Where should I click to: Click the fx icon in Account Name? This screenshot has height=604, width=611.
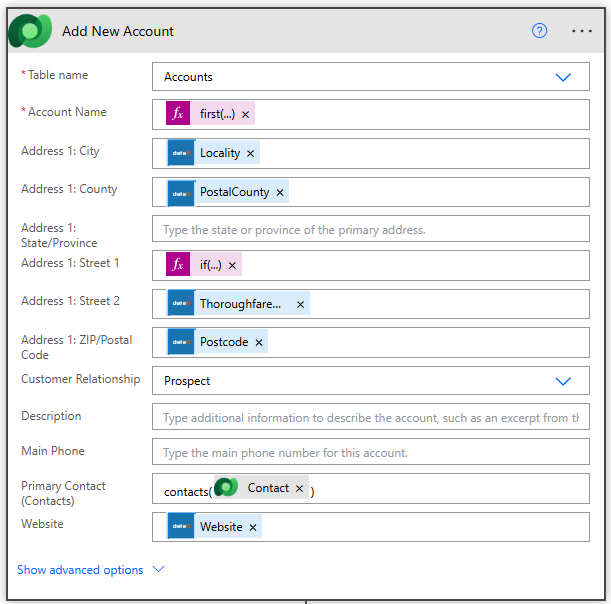[x=178, y=114]
